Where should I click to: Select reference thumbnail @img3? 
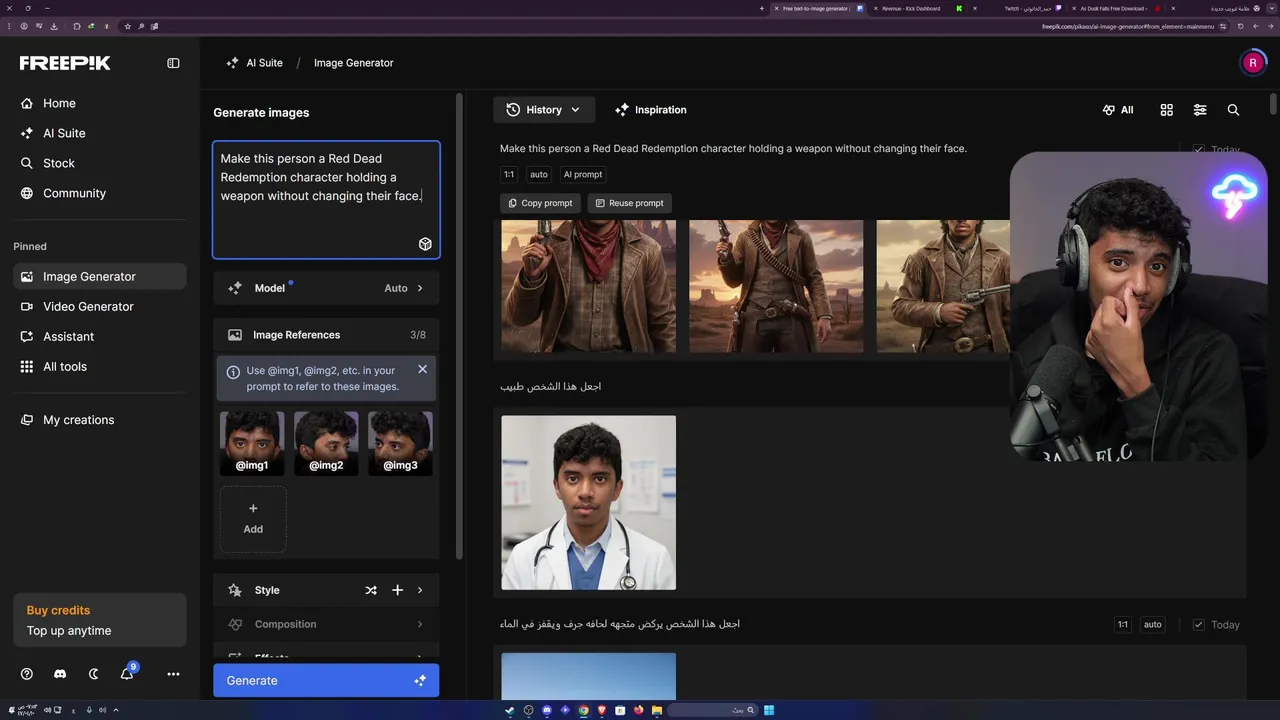pyautogui.click(x=400, y=442)
